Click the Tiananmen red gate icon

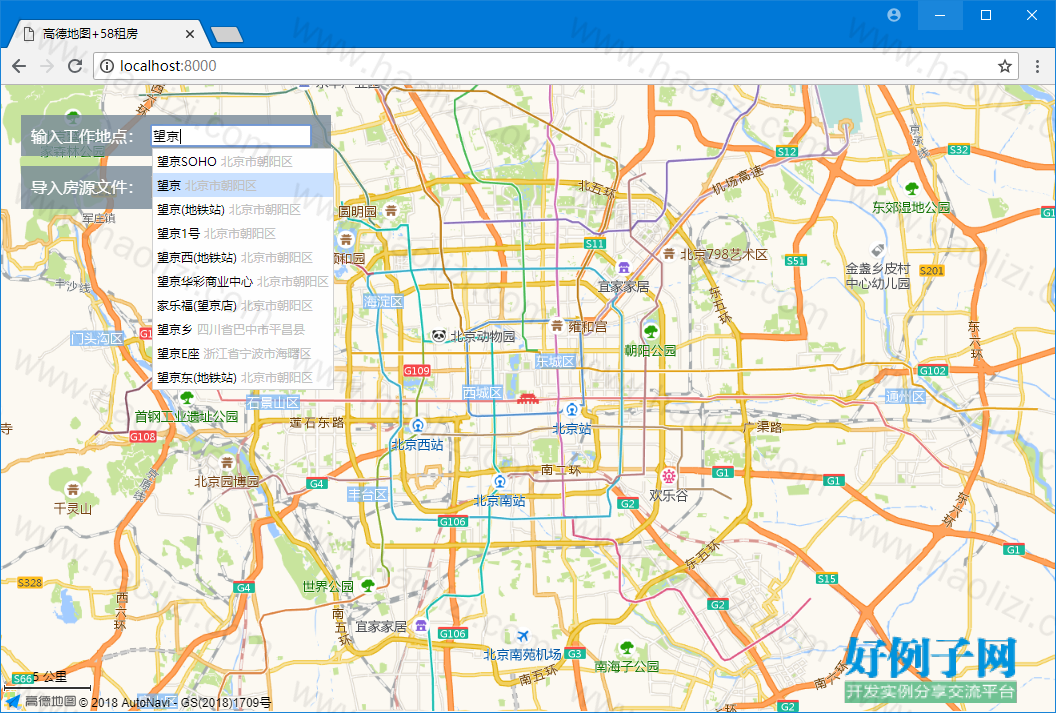pos(529,399)
